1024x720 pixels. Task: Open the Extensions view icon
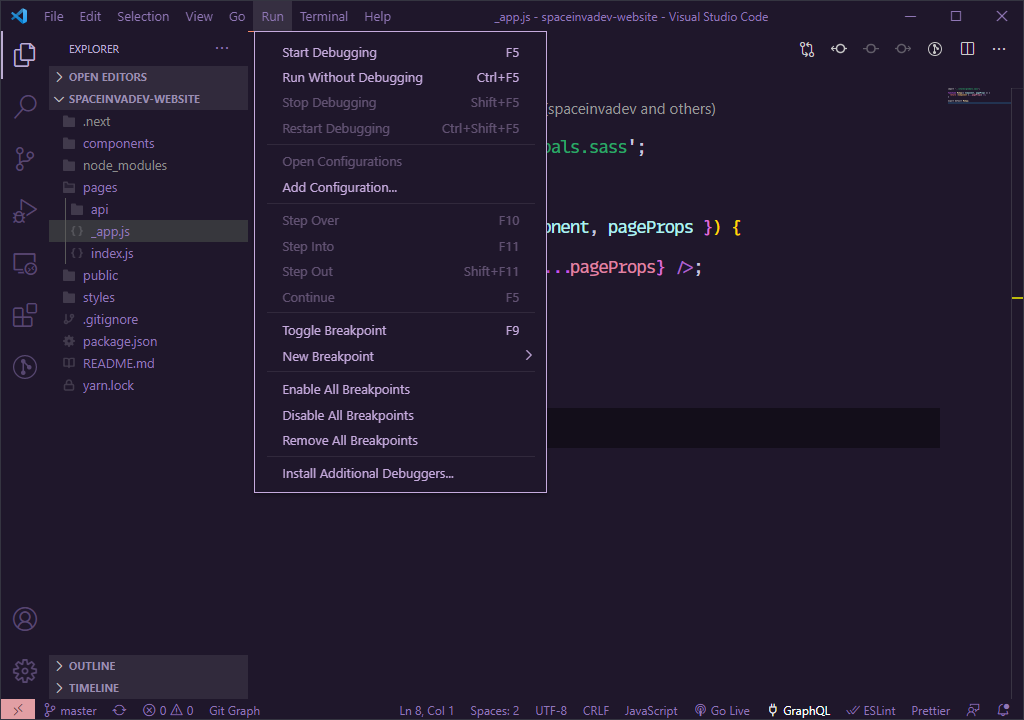pyautogui.click(x=24, y=315)
